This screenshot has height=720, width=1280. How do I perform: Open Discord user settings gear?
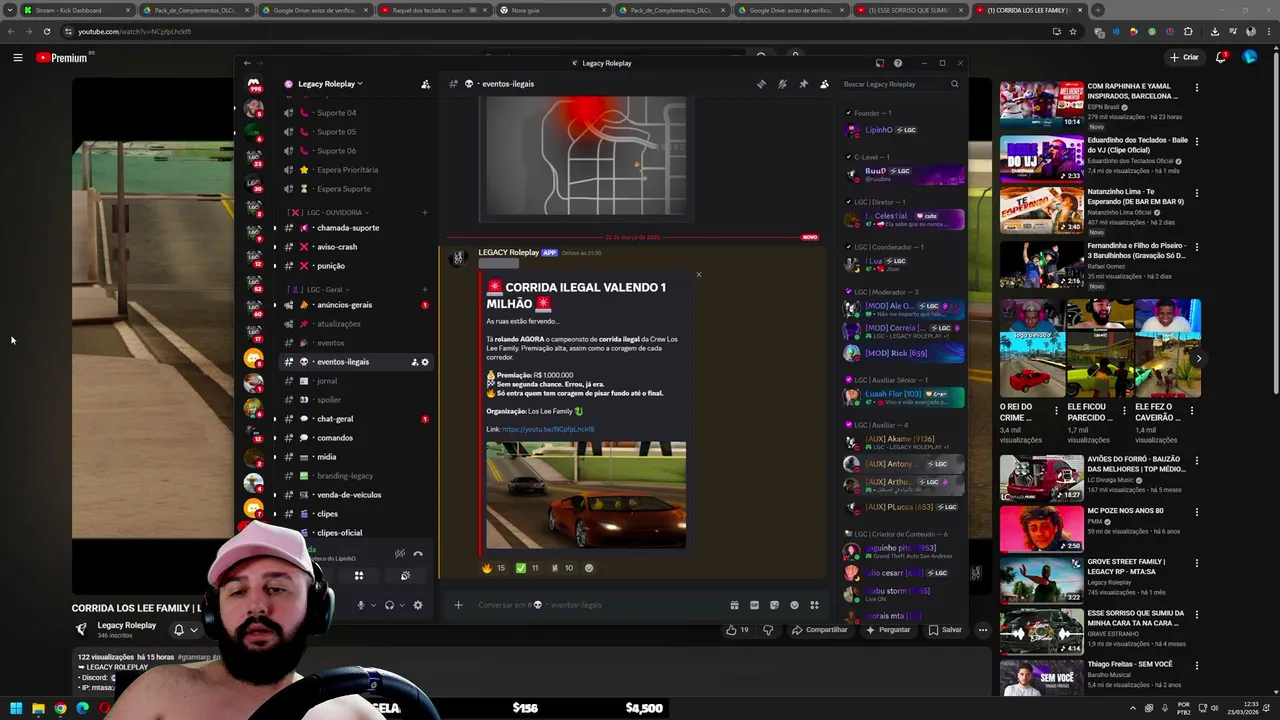[418, 605]
